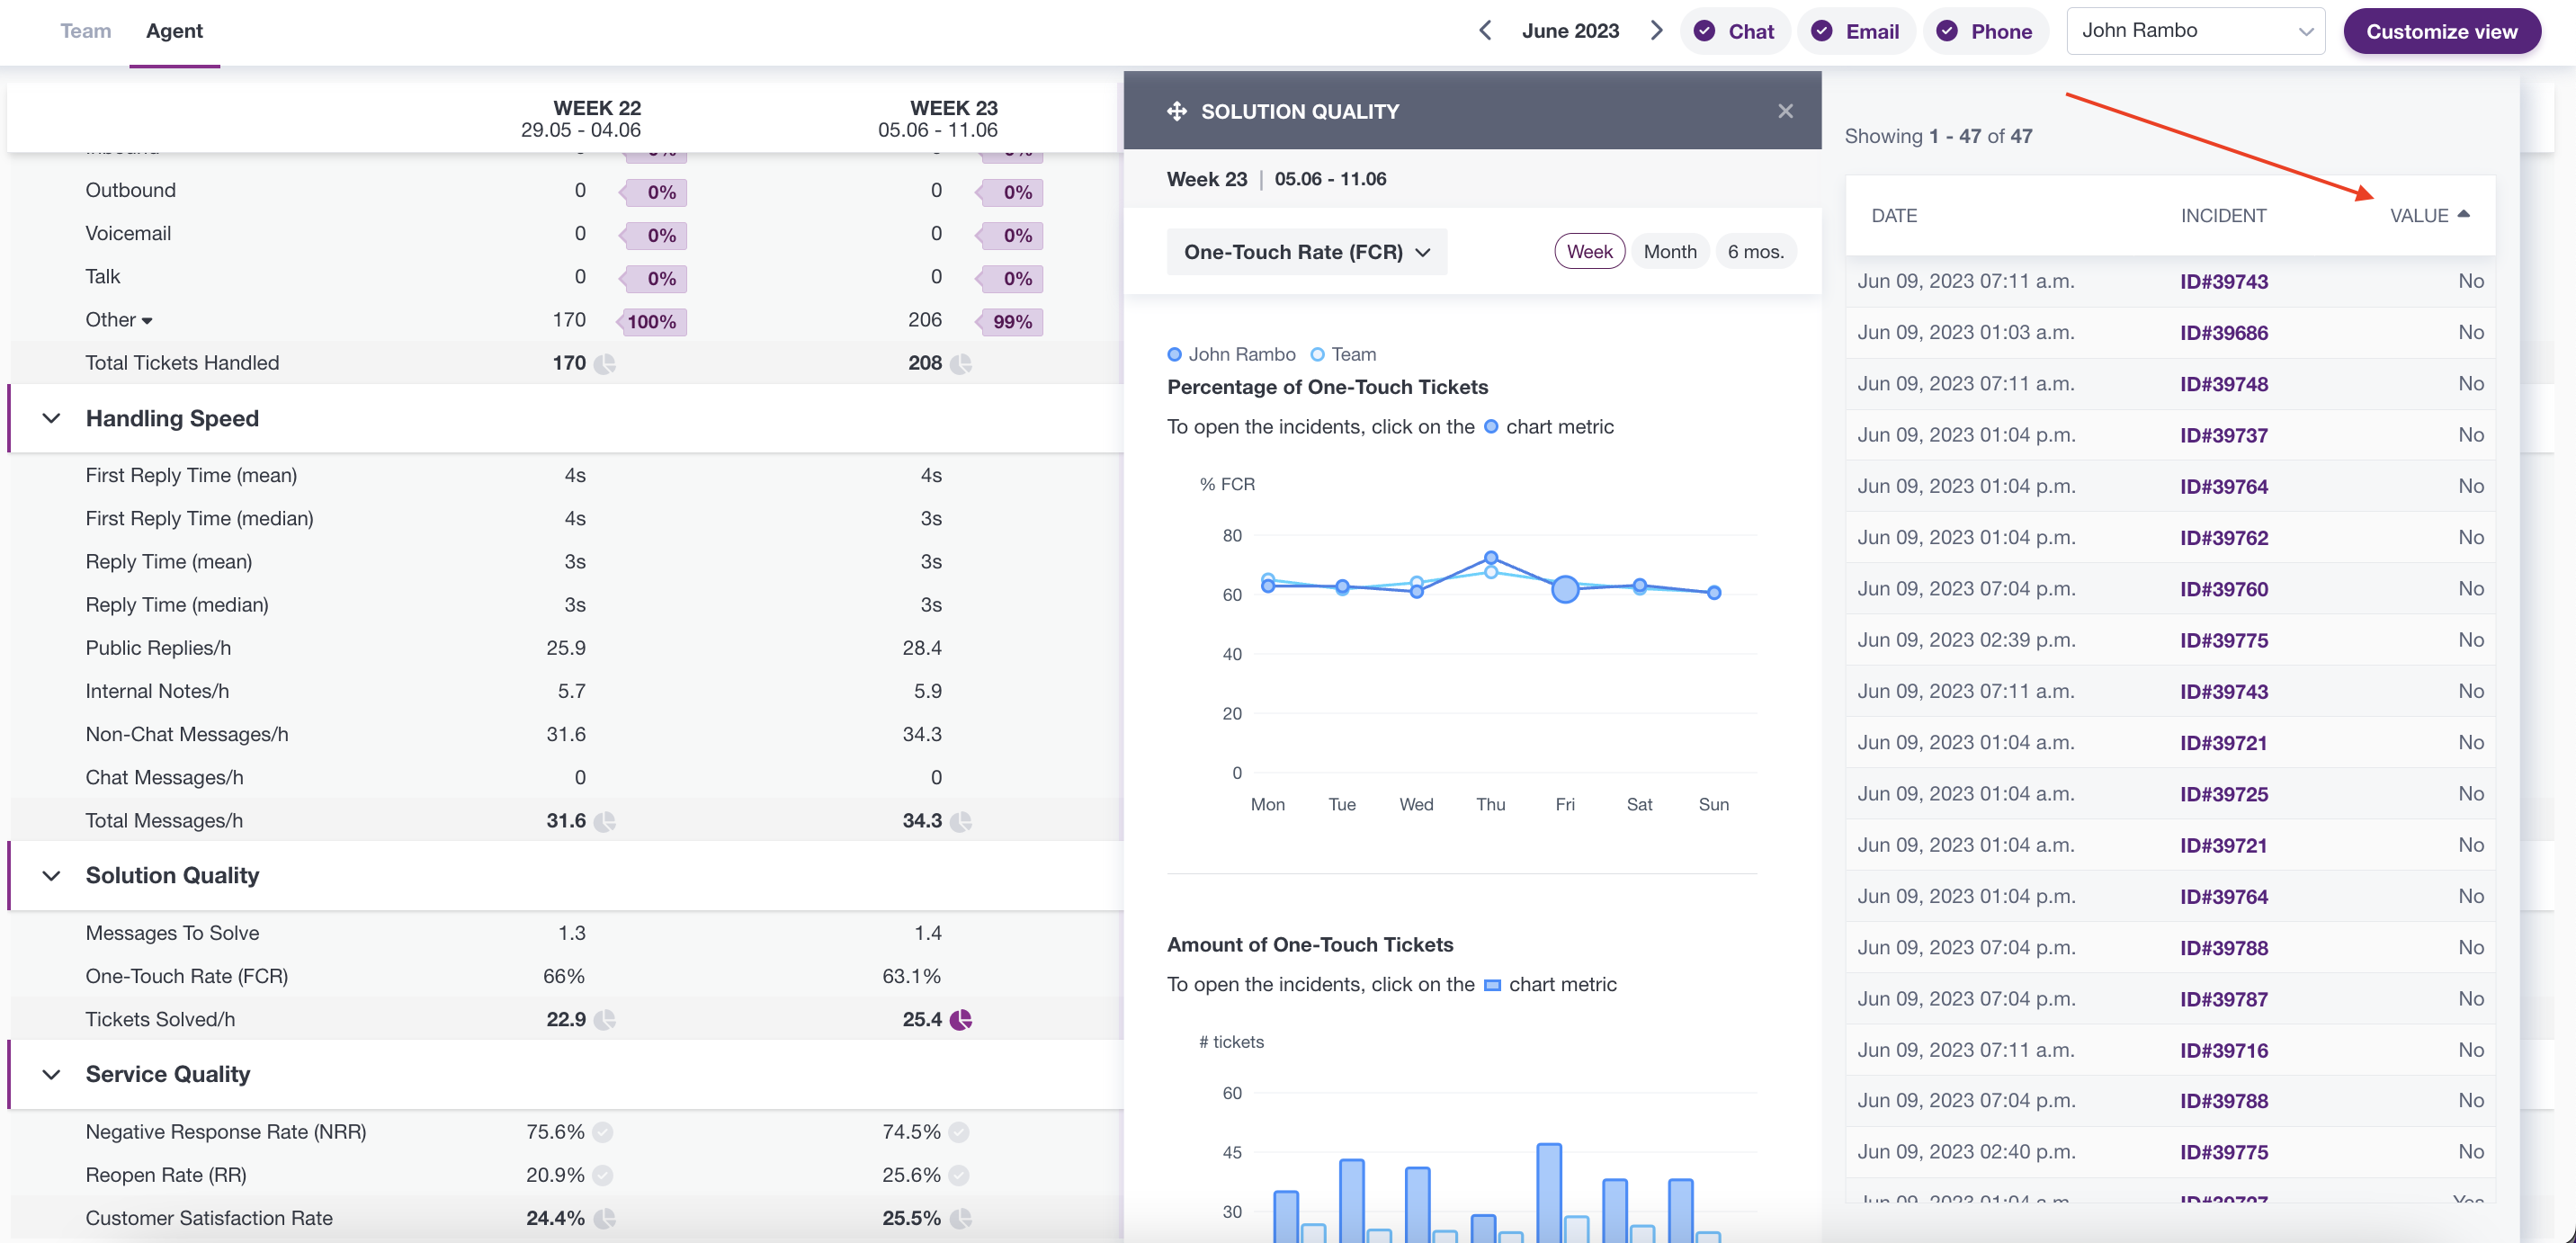Image resolution: width=2576 pixels, height=1243 pixels.
Task: Open the One-Touch Rate (FCR) metric dropdown
Action: coord(1306,252)
